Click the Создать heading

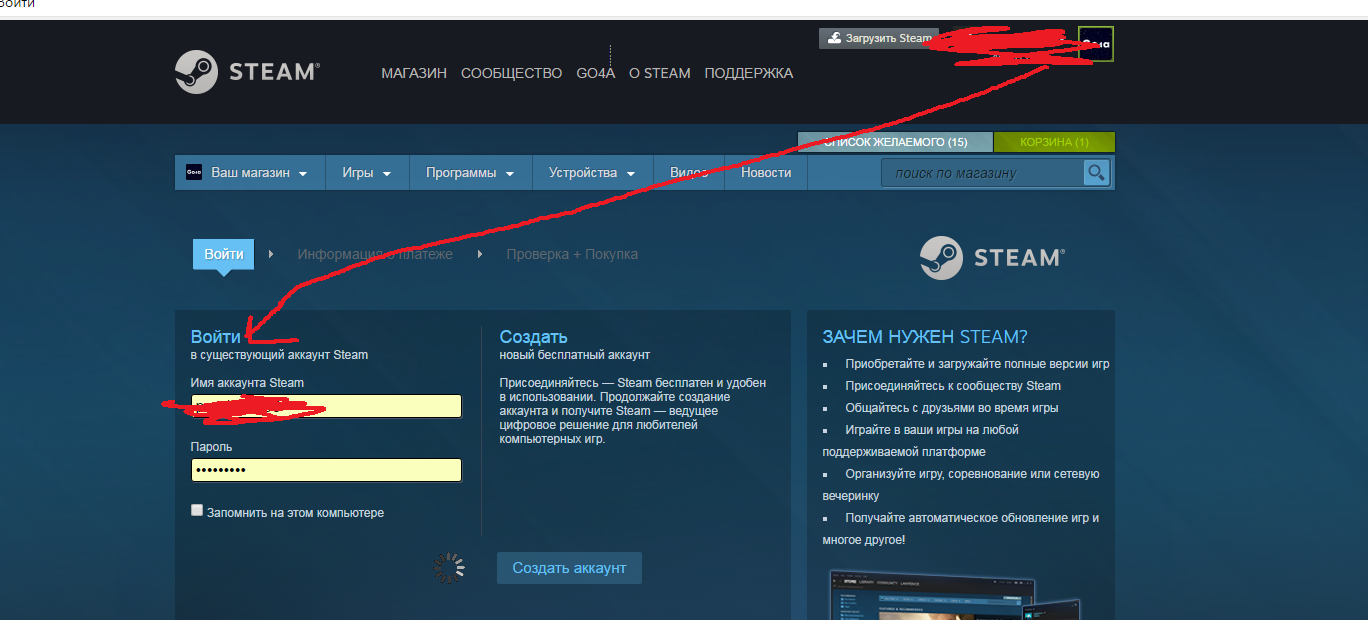tap(534, 337)
